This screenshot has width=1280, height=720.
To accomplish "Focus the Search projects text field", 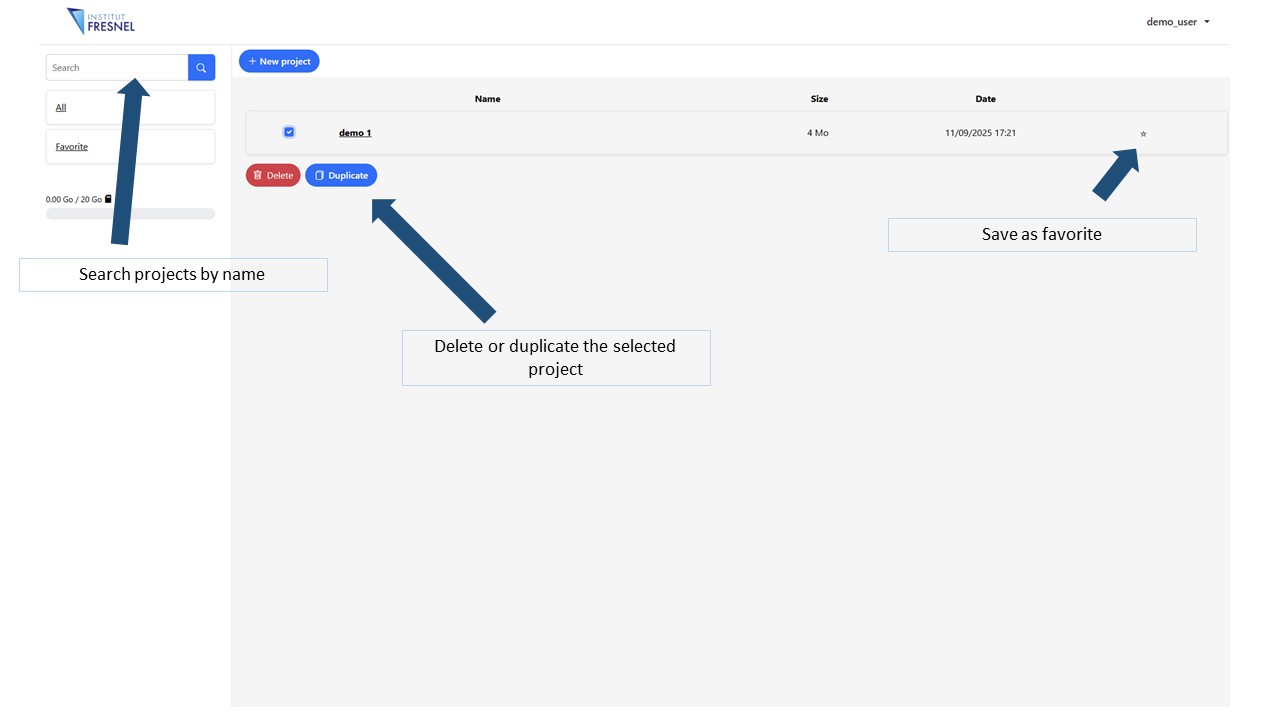I will click(x=117, y=68).
